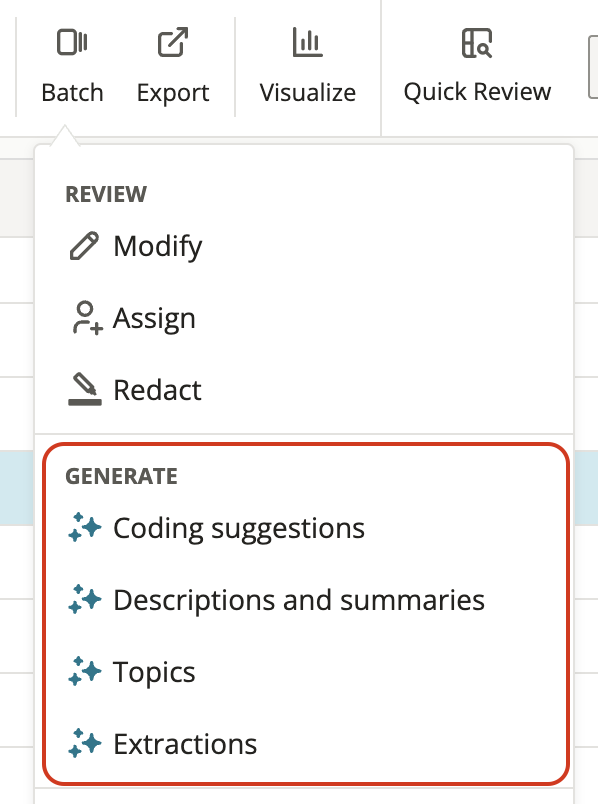Click the Export arrow icon
The image size is (598, 804).
tap(172, 43)
